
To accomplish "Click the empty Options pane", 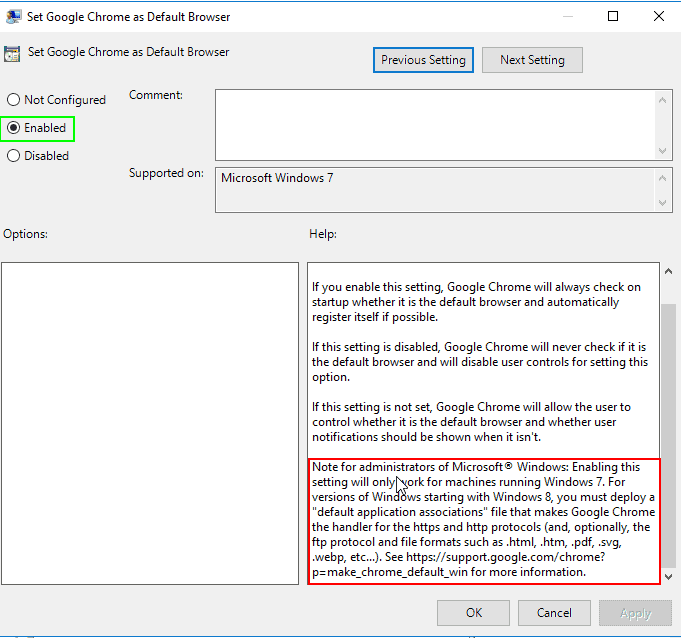I will 150,423.
